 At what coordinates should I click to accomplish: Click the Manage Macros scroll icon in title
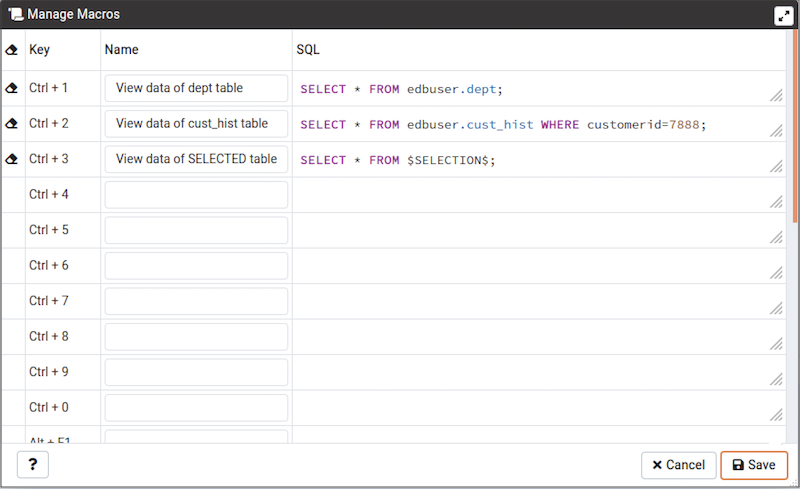tap(16, 14)
